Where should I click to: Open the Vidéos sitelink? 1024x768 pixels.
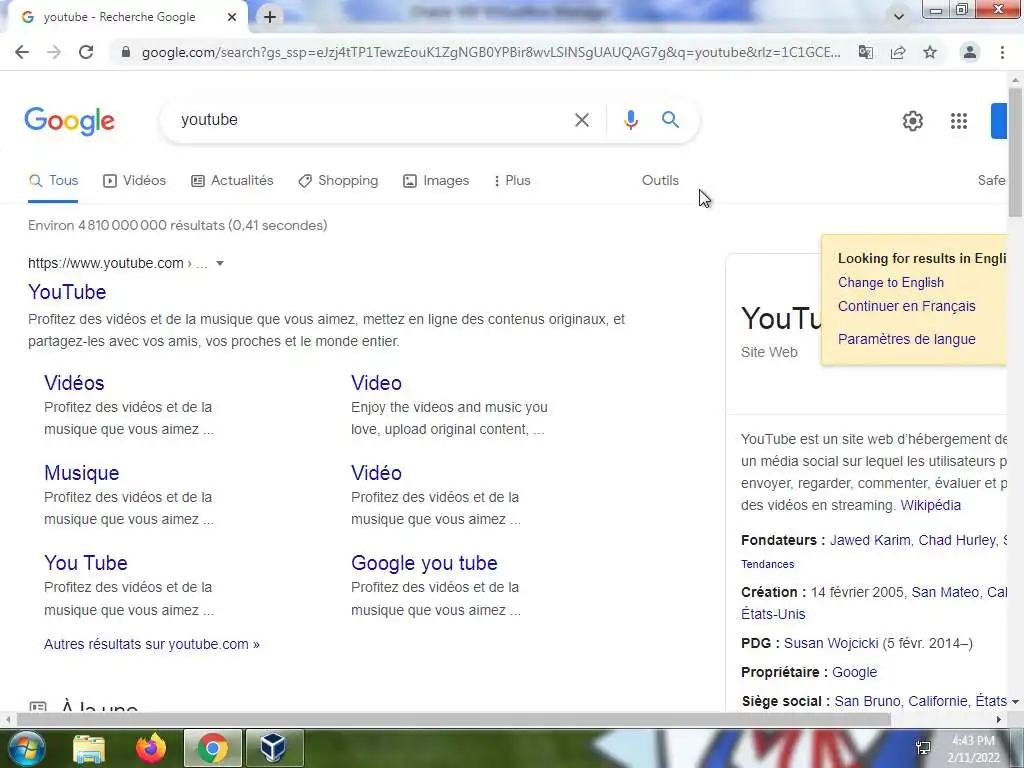74,383
